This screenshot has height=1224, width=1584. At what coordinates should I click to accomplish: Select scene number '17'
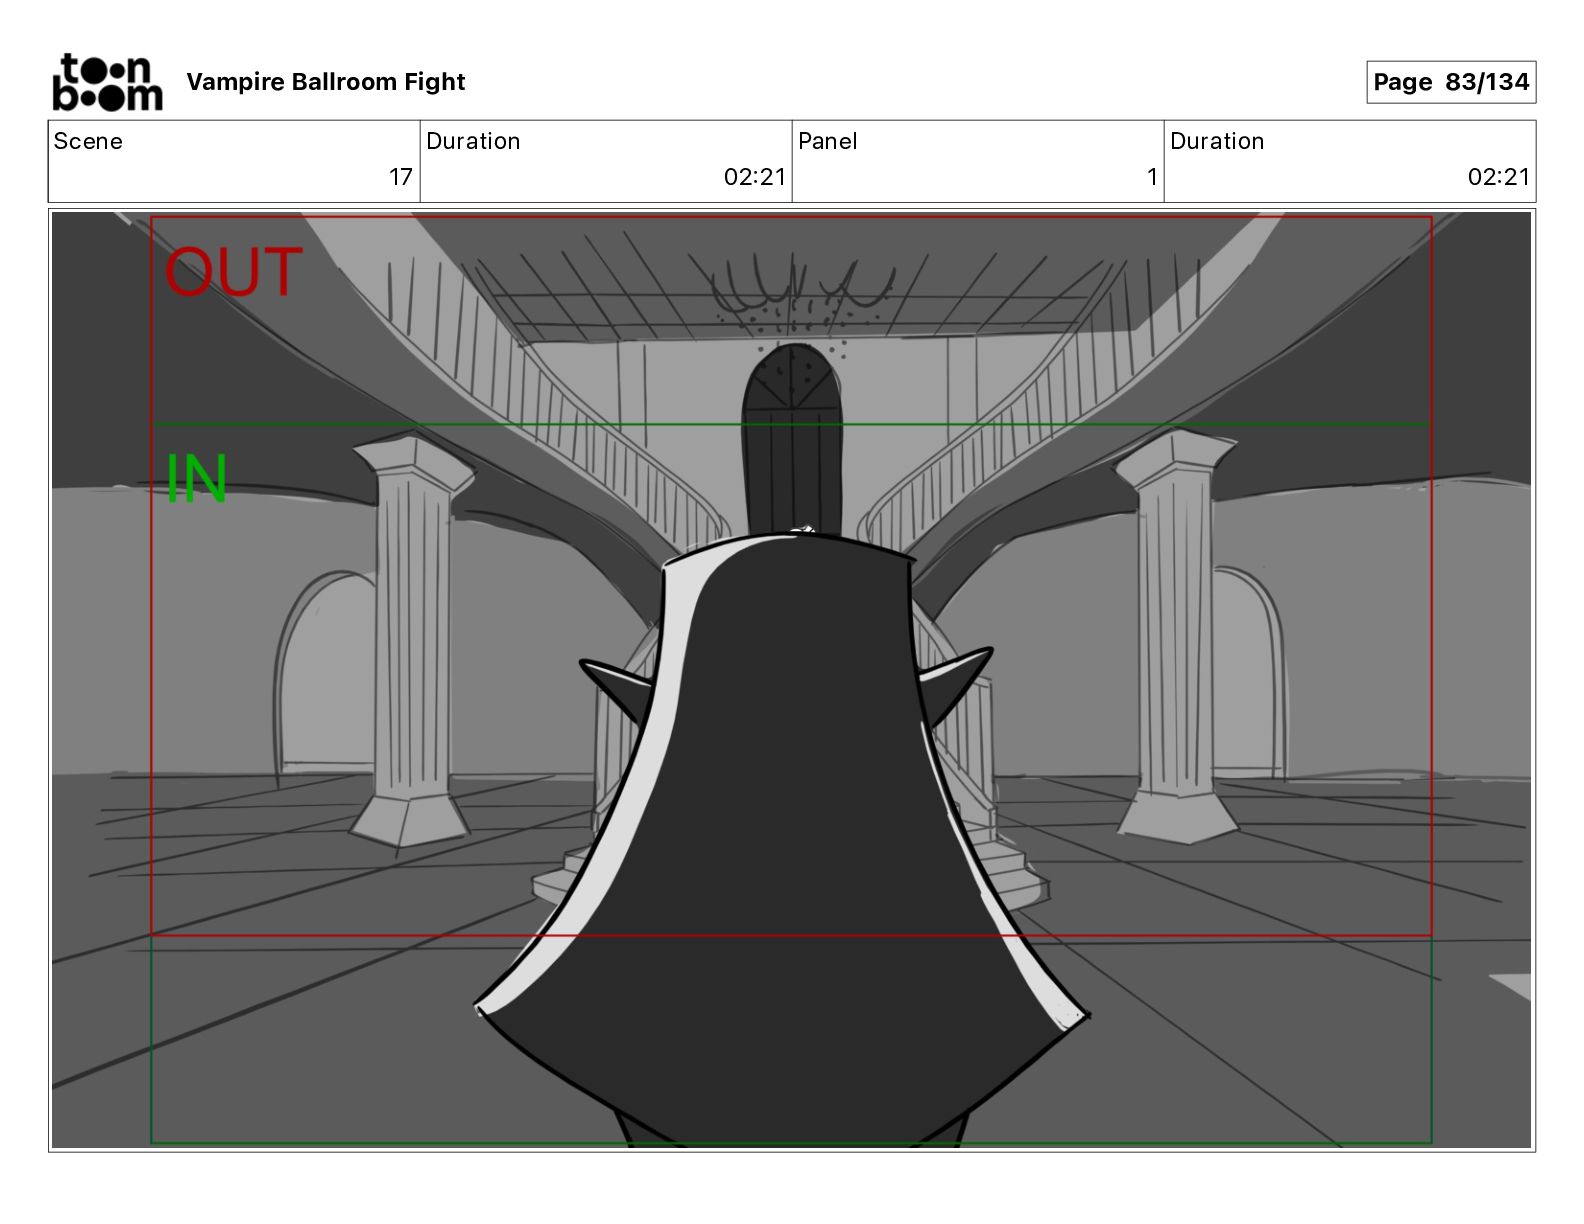(x=401, y=177)
